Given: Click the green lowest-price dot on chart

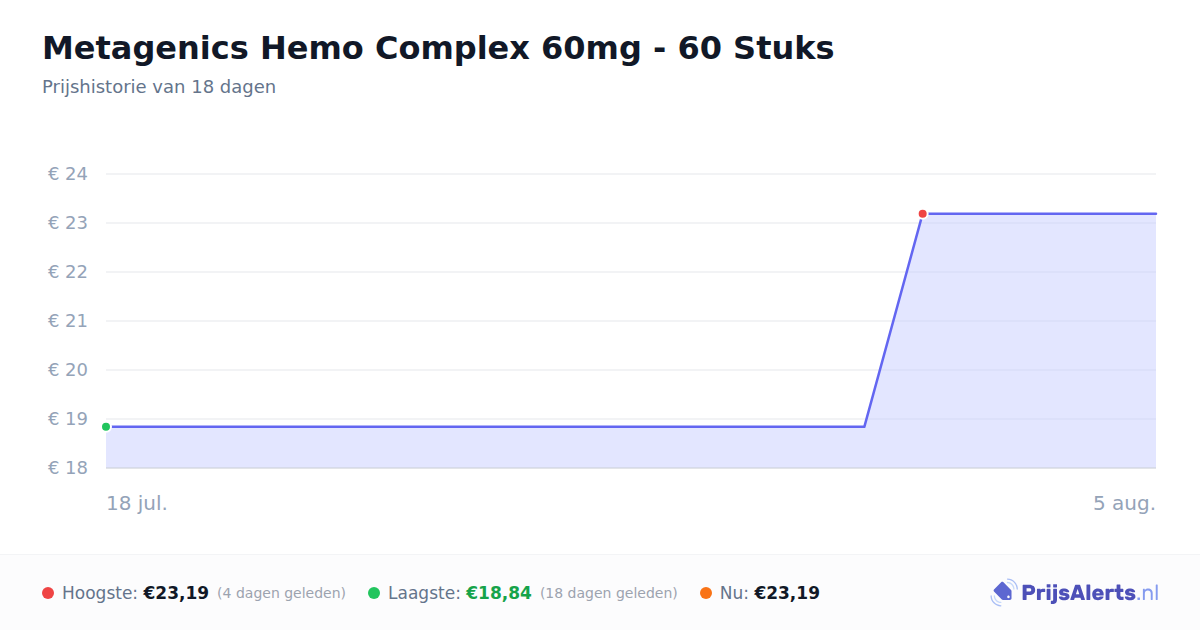Looking at the screenshot, I should (x=106, y=427).
